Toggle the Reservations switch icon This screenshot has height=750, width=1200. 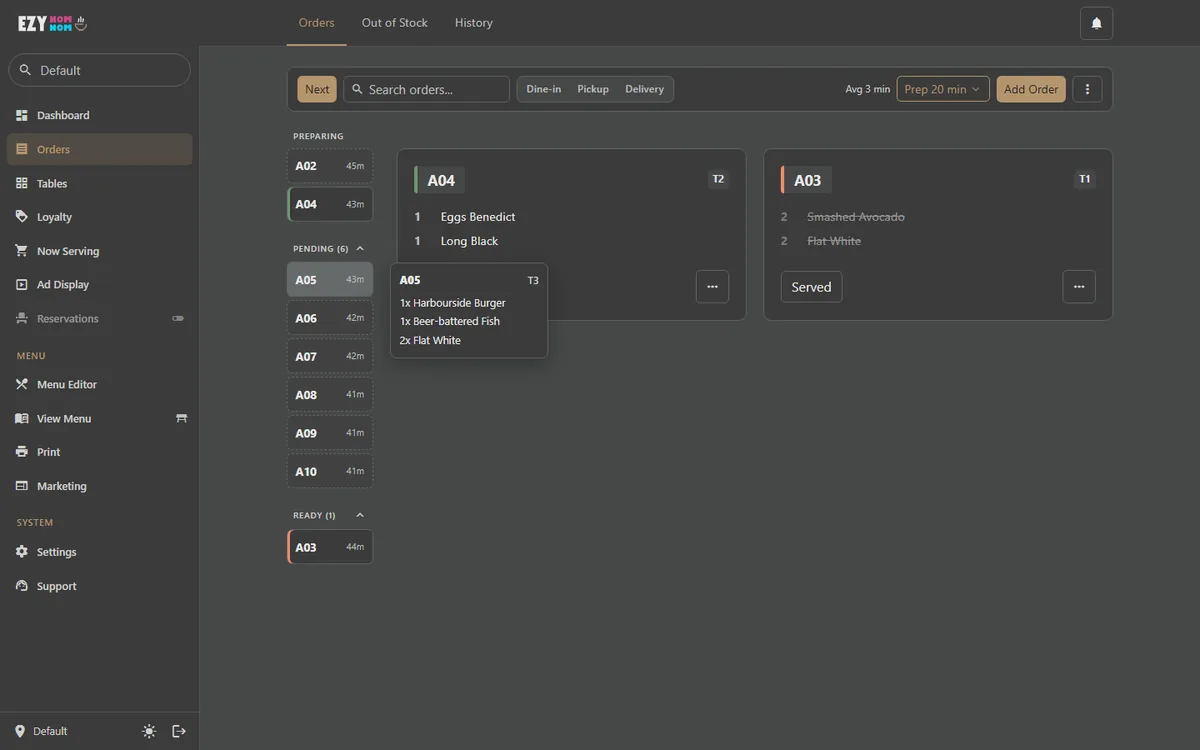(178, 319)
